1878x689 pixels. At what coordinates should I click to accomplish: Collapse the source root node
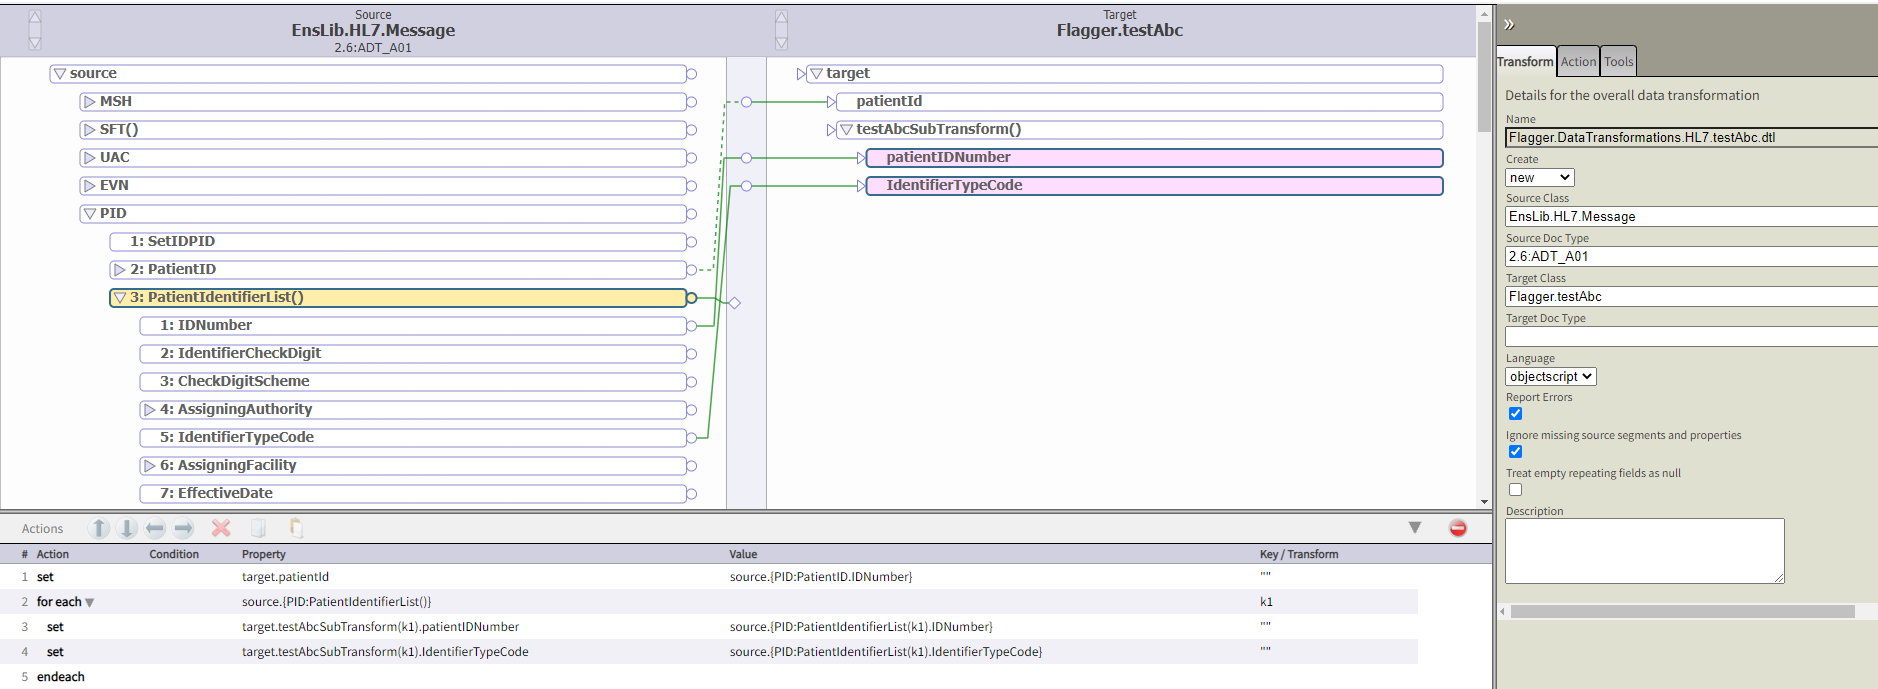click(x=60, y=74)
